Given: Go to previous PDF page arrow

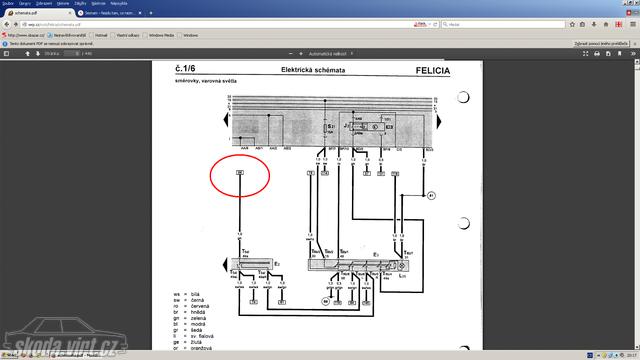Looking at the screenshot, I should pos(27,53).
